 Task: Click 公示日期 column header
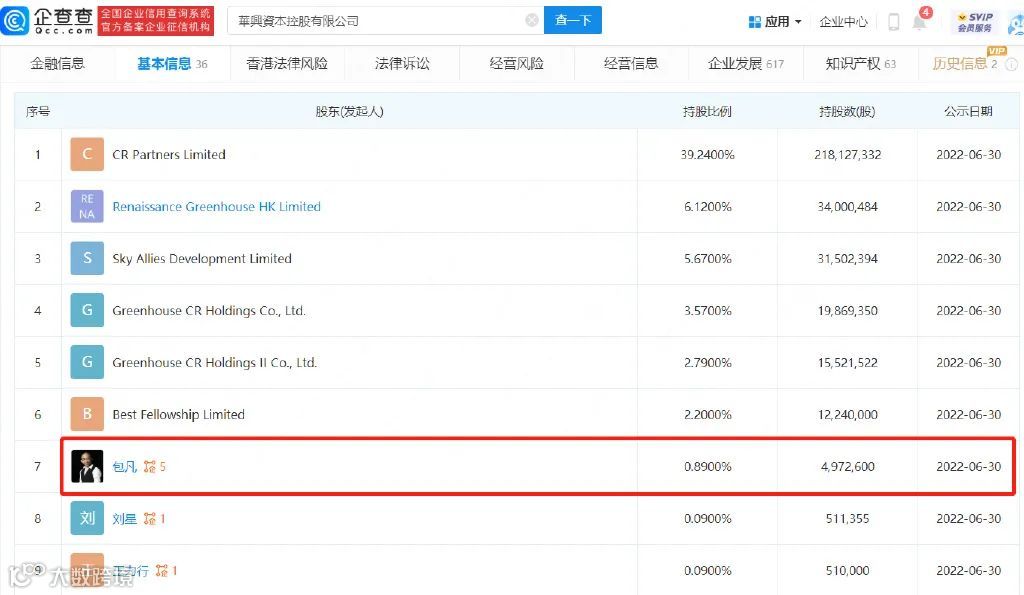click(x=968, y=112)
